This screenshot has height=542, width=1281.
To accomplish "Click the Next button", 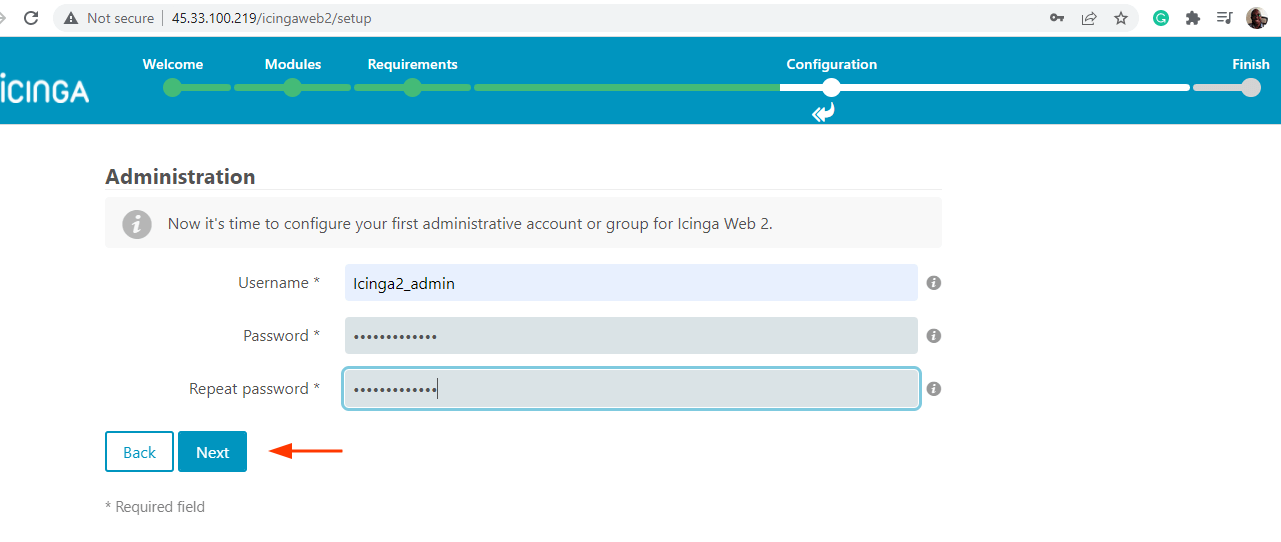I will click(x=212, y=452).
